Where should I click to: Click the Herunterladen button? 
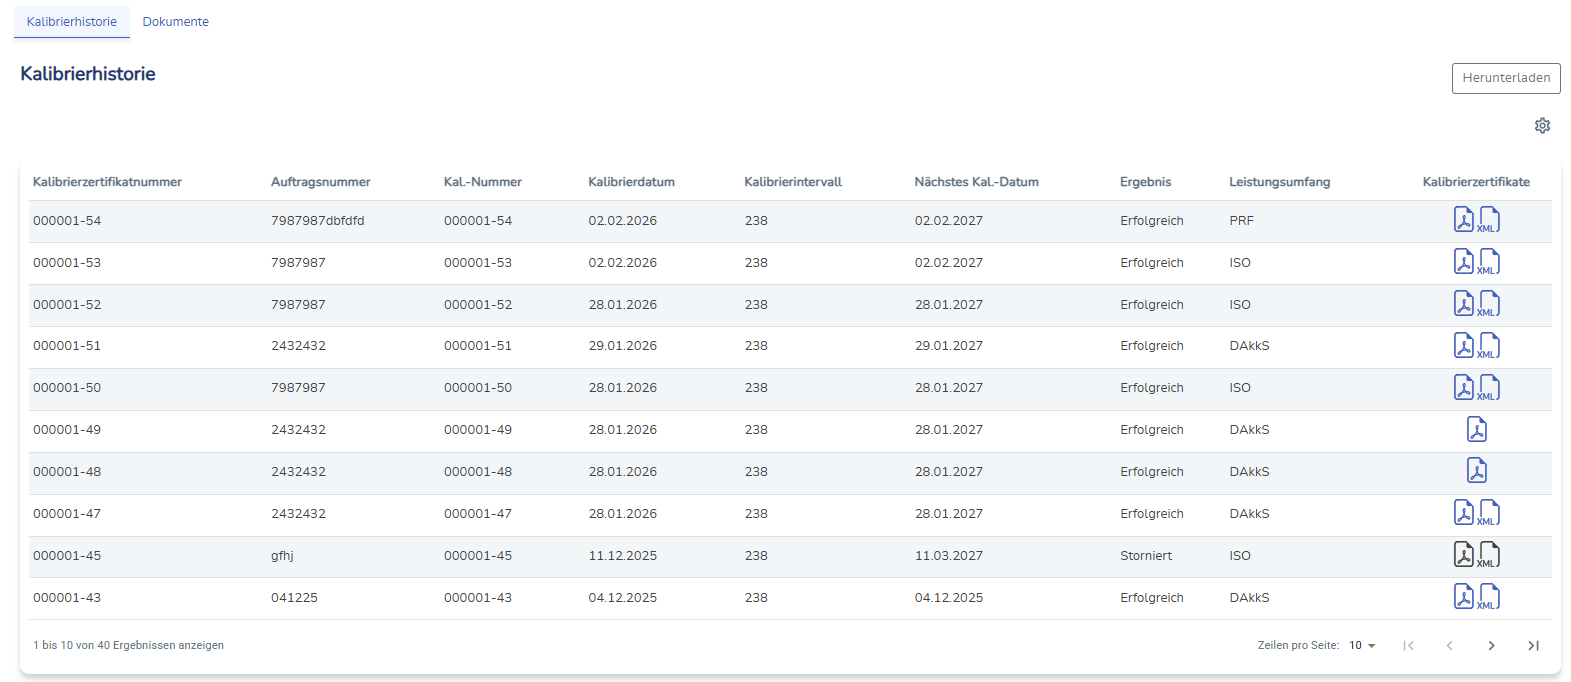click(1505, 78)
